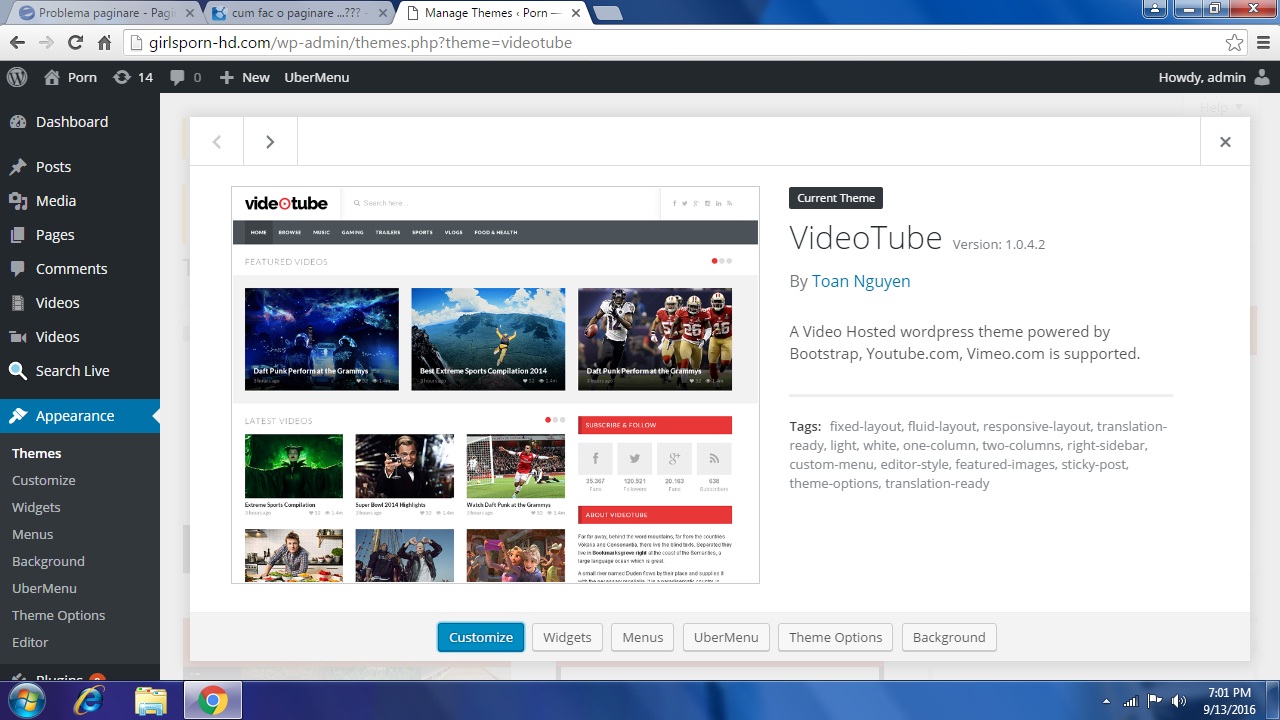1280x720 pixels.
Task: Click the Appearance sidebar menu
Action: [x=80, y=416]
